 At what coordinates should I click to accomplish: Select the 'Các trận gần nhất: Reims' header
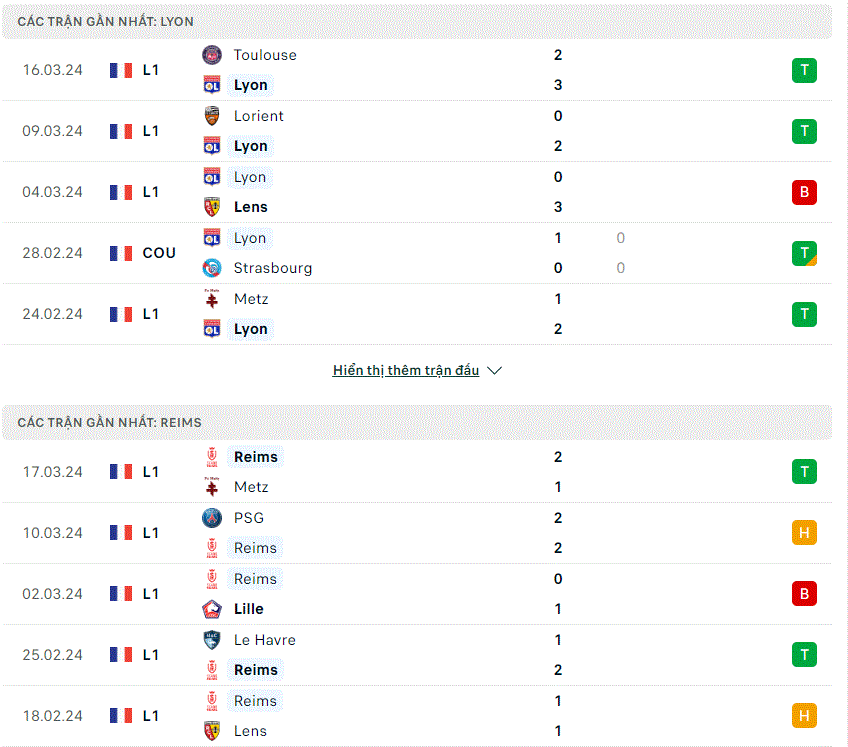416,422
